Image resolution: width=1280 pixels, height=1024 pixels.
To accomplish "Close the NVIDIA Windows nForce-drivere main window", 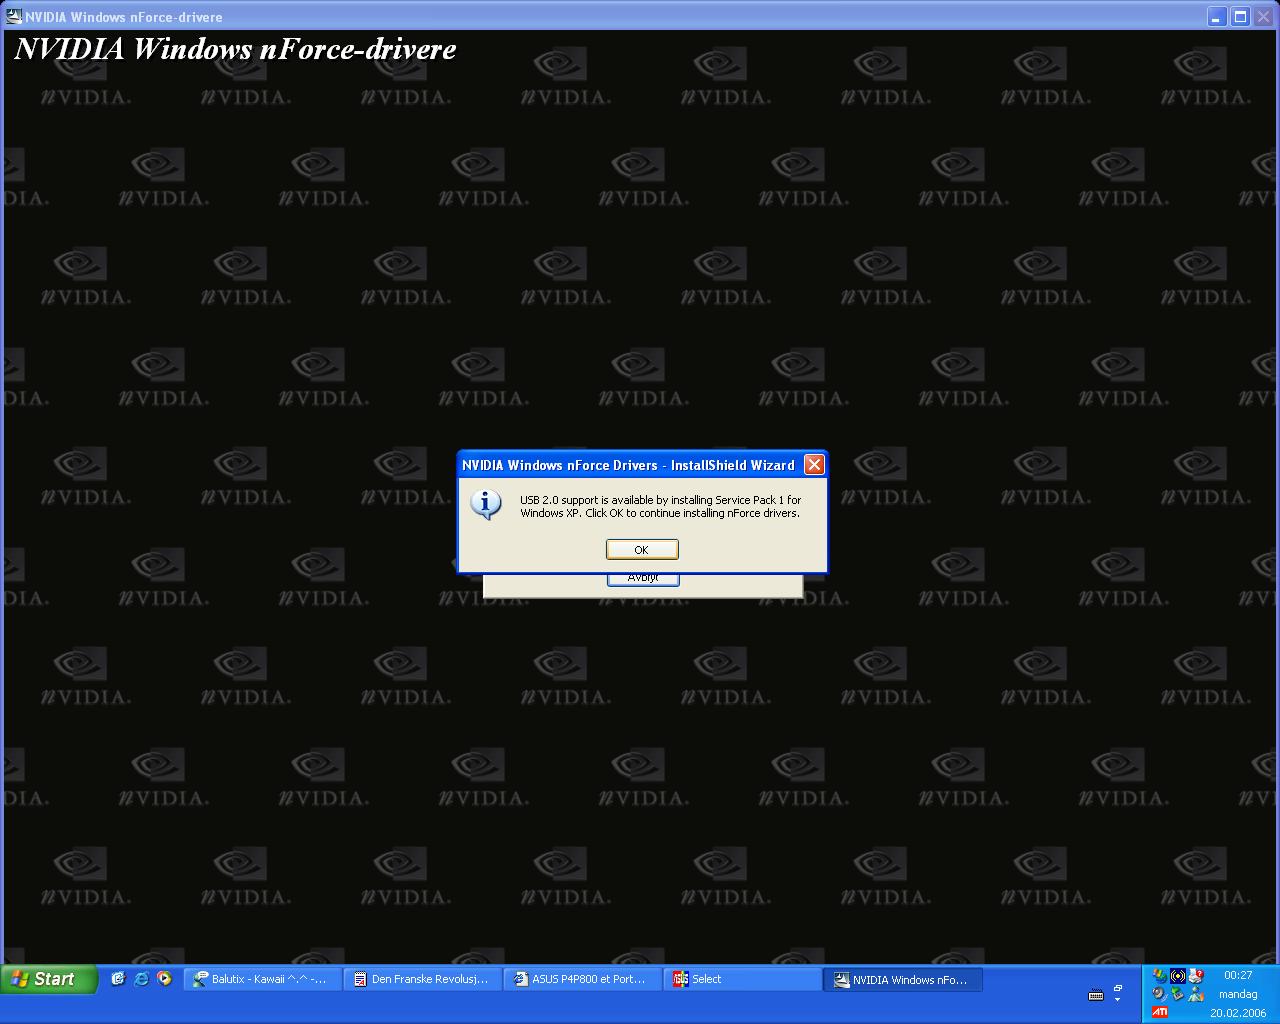I will point(1263,16).
